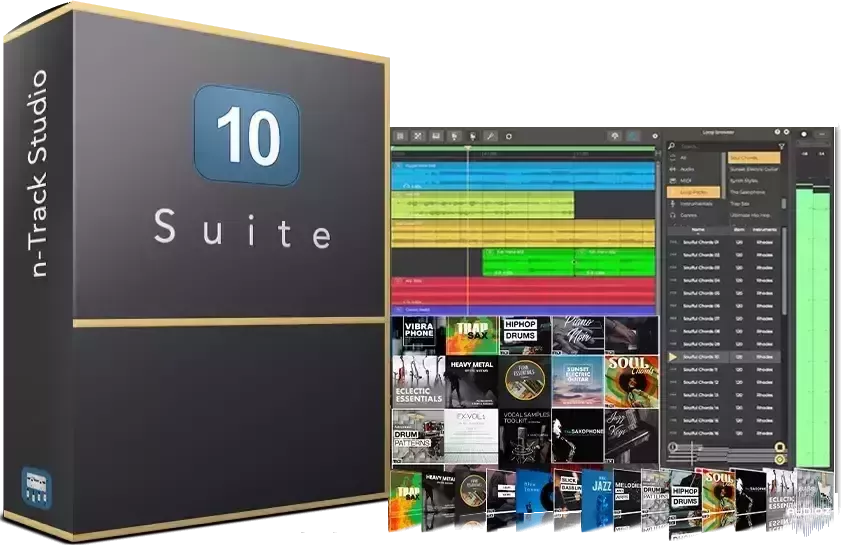
Task: Click the circle loop icon in toolbar
Action: coord(508,137)
